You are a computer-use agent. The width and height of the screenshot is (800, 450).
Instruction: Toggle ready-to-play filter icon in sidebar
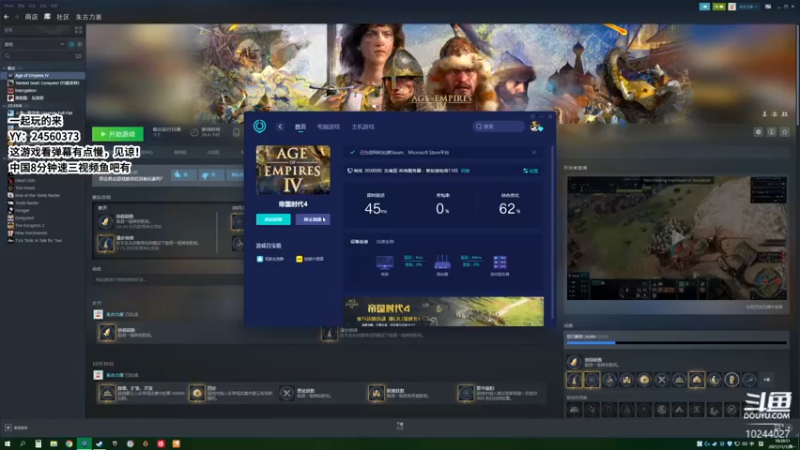[x=79, y=44]
